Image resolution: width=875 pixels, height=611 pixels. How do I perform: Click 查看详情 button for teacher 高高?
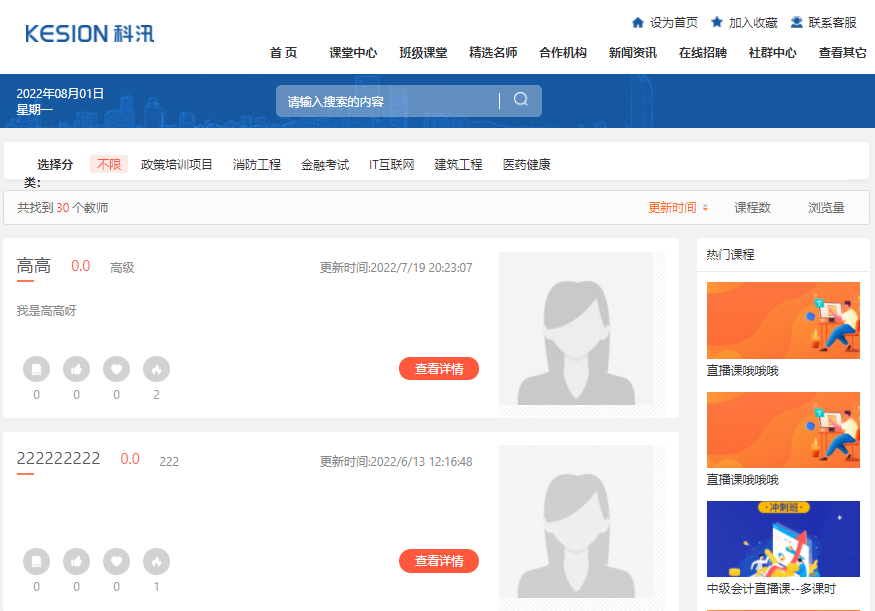coord(438,369)
